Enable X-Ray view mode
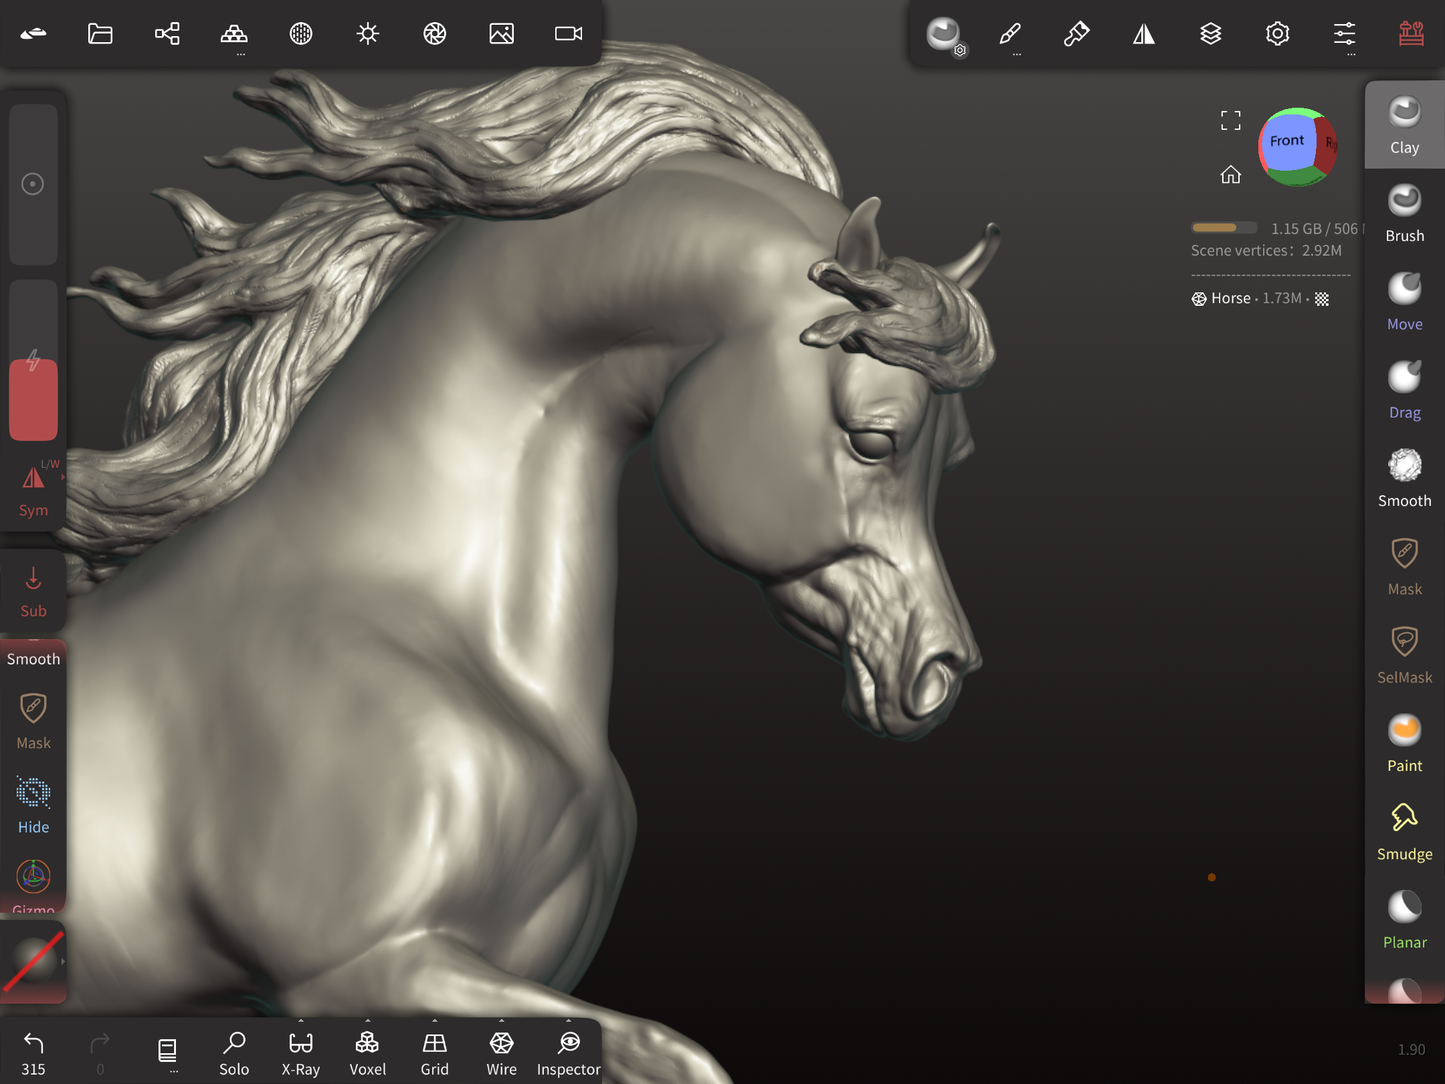 (300, 1053)
